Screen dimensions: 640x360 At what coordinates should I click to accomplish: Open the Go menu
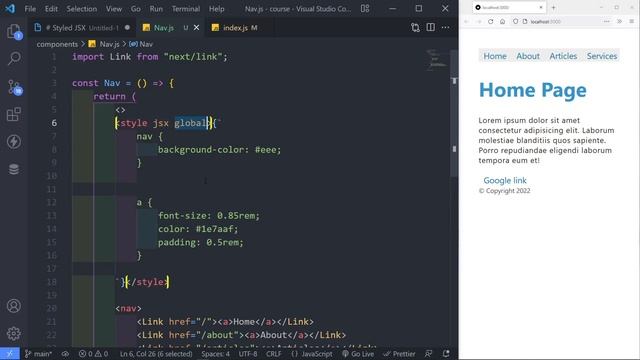pos(136,9)
